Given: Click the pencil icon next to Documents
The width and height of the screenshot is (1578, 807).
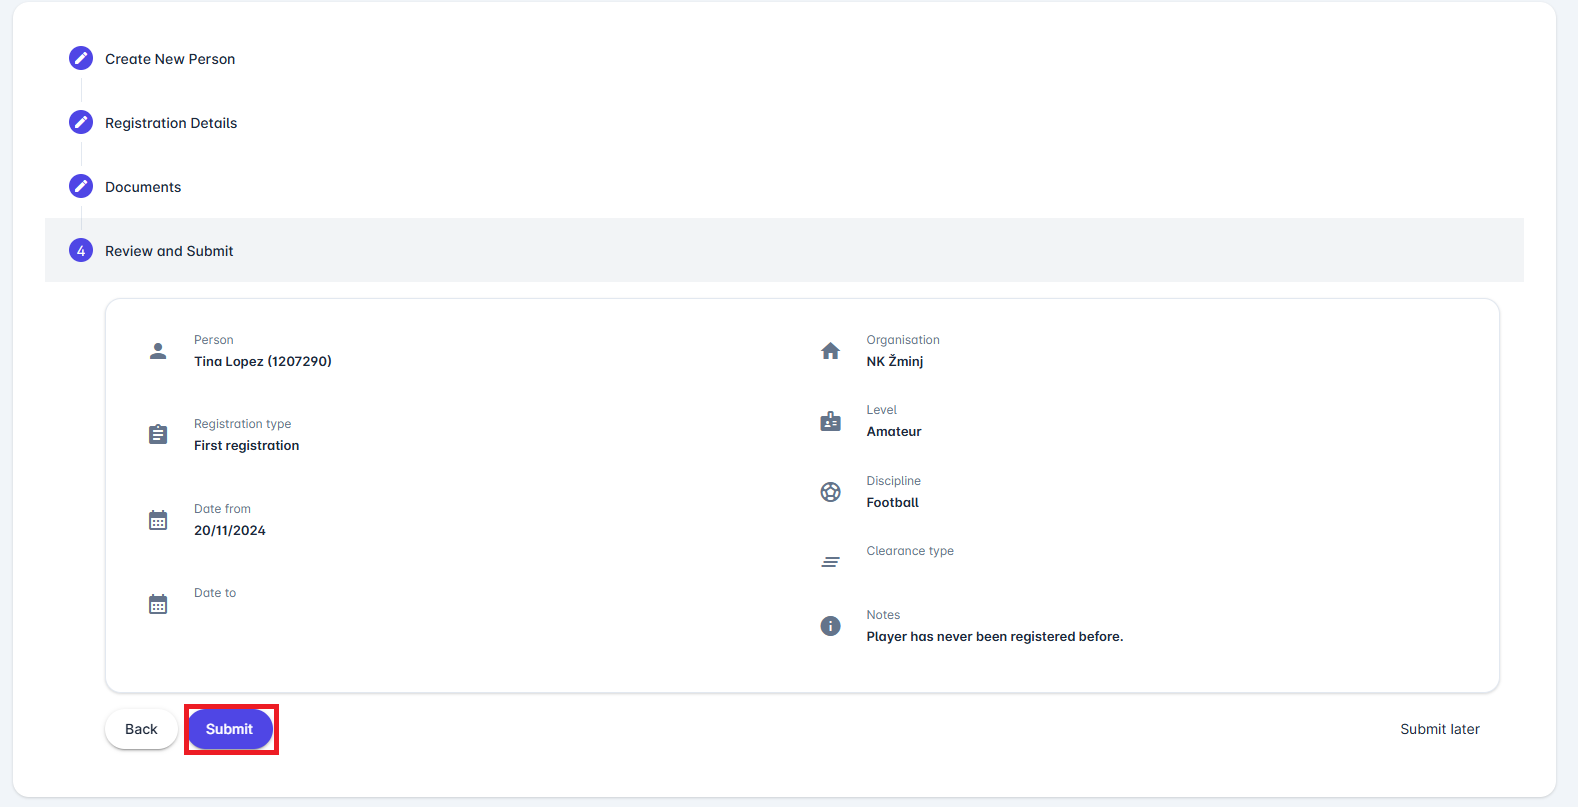Looking at the screenshot, I should [81, 186].
